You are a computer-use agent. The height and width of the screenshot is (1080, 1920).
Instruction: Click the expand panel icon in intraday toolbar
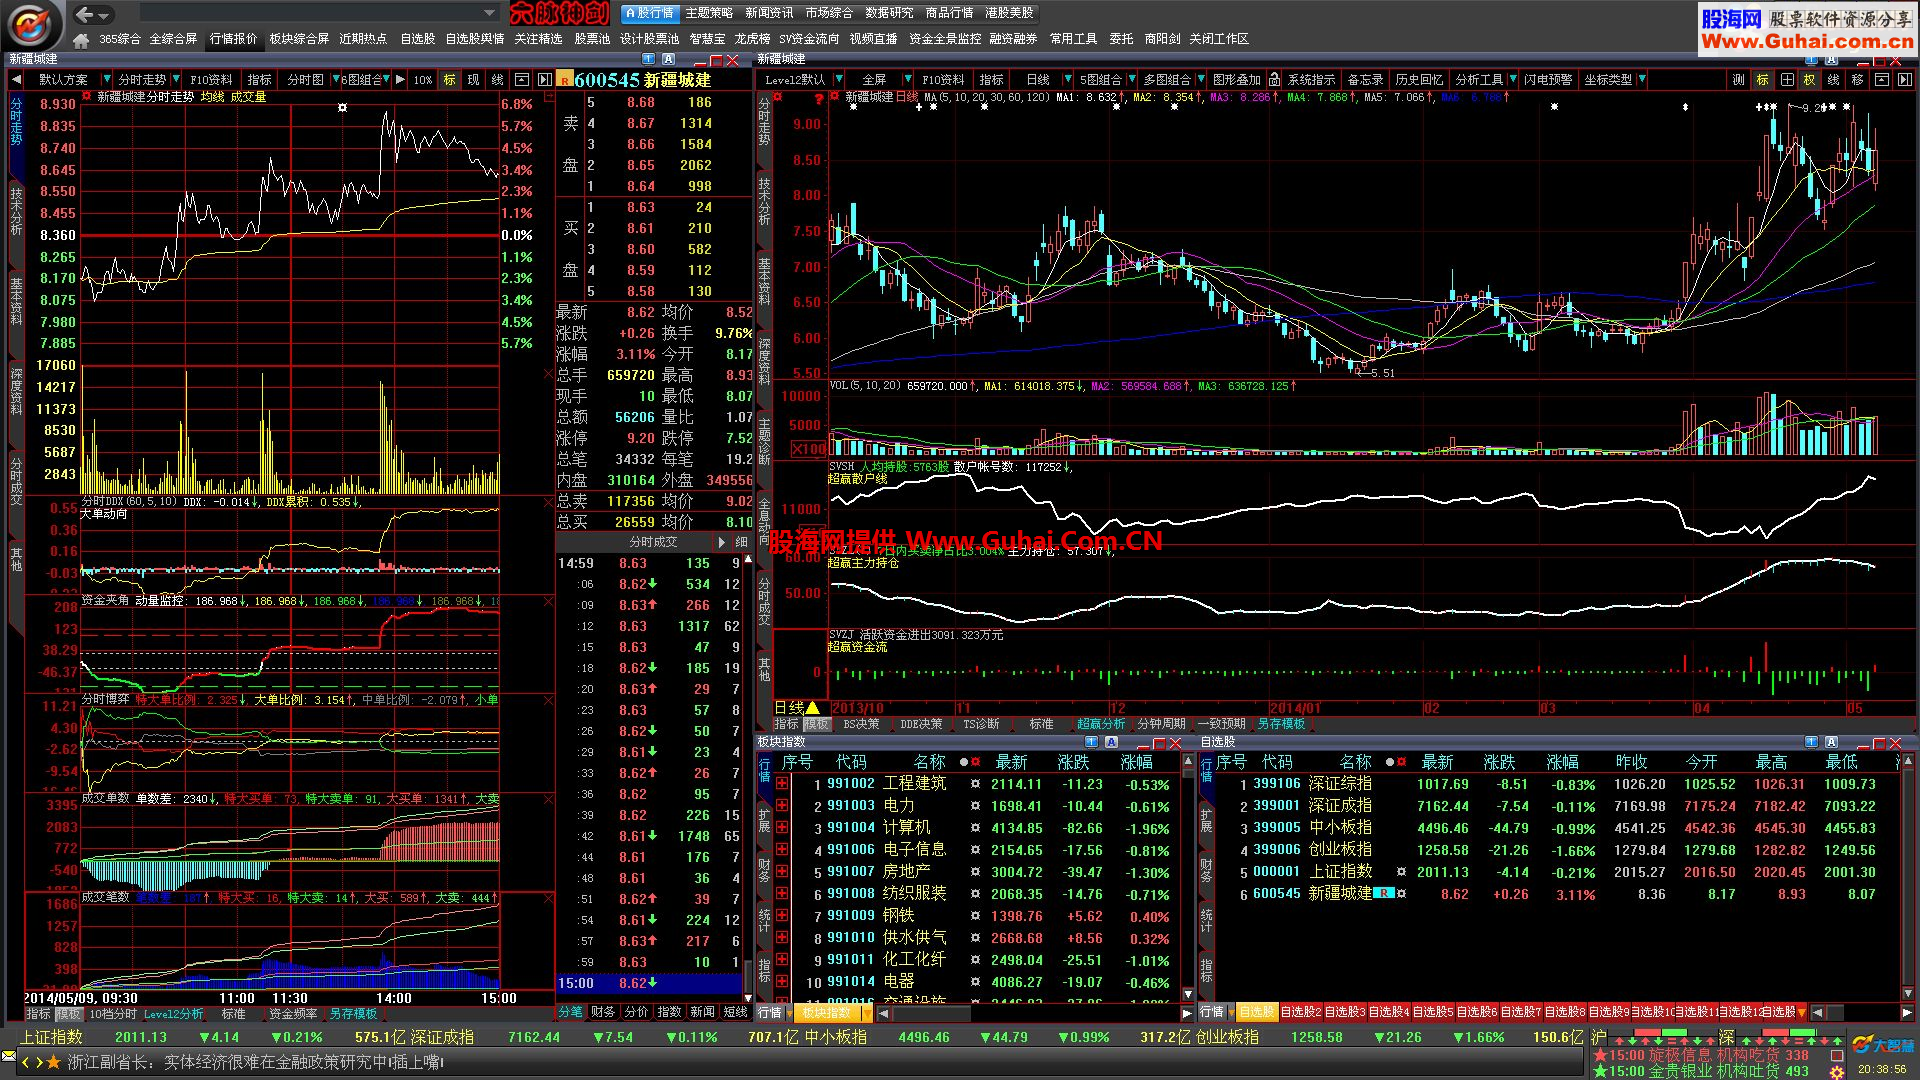[522, 79]
